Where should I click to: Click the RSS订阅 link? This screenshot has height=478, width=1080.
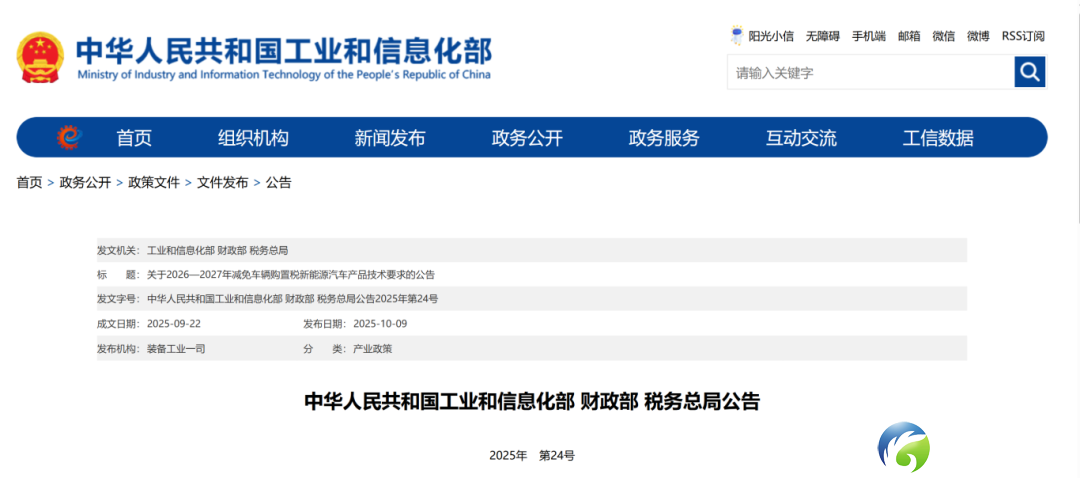[x=1023, y=36]
